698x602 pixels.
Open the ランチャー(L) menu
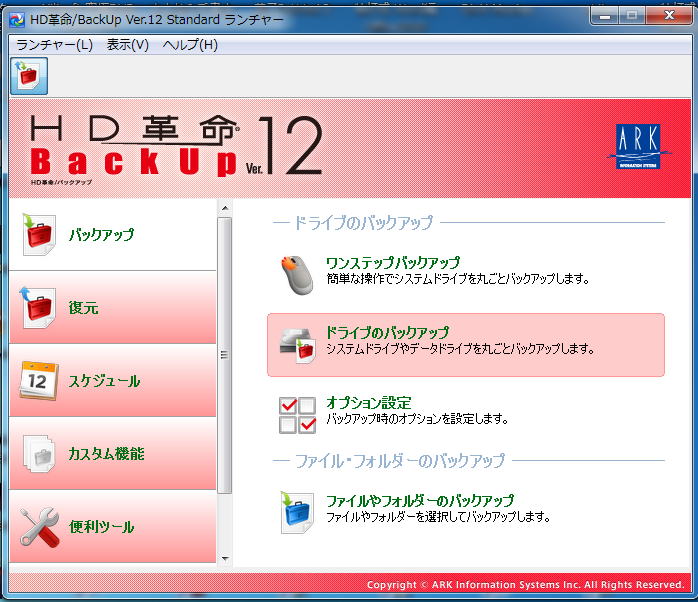[54, 45]
